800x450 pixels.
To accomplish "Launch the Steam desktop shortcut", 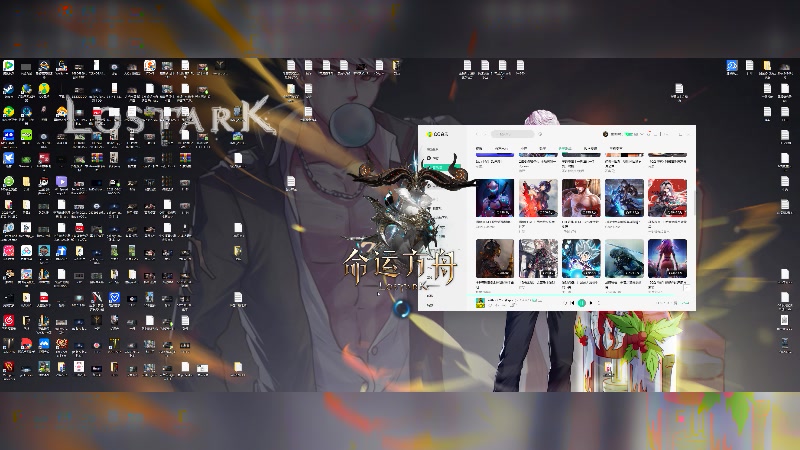I will (x=8, y=90).
